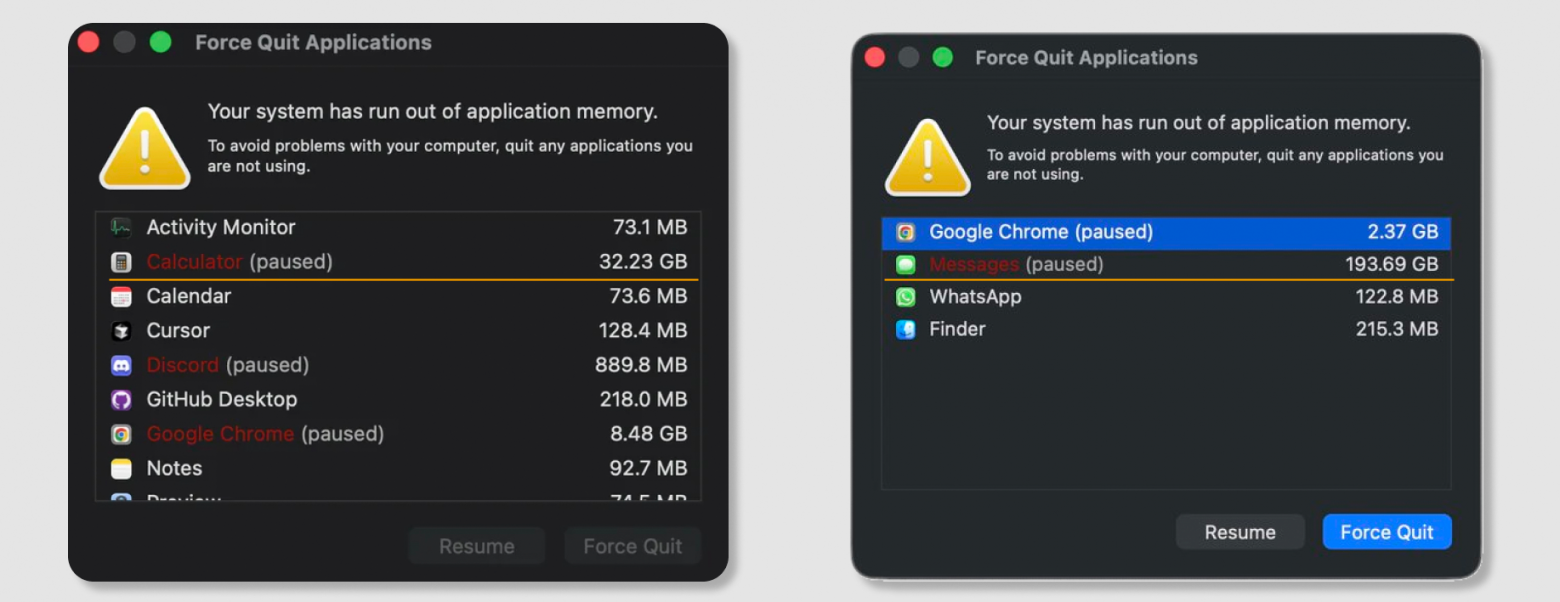
Task: Click the WhatsApp icon in right window
Action: point(906,297)
